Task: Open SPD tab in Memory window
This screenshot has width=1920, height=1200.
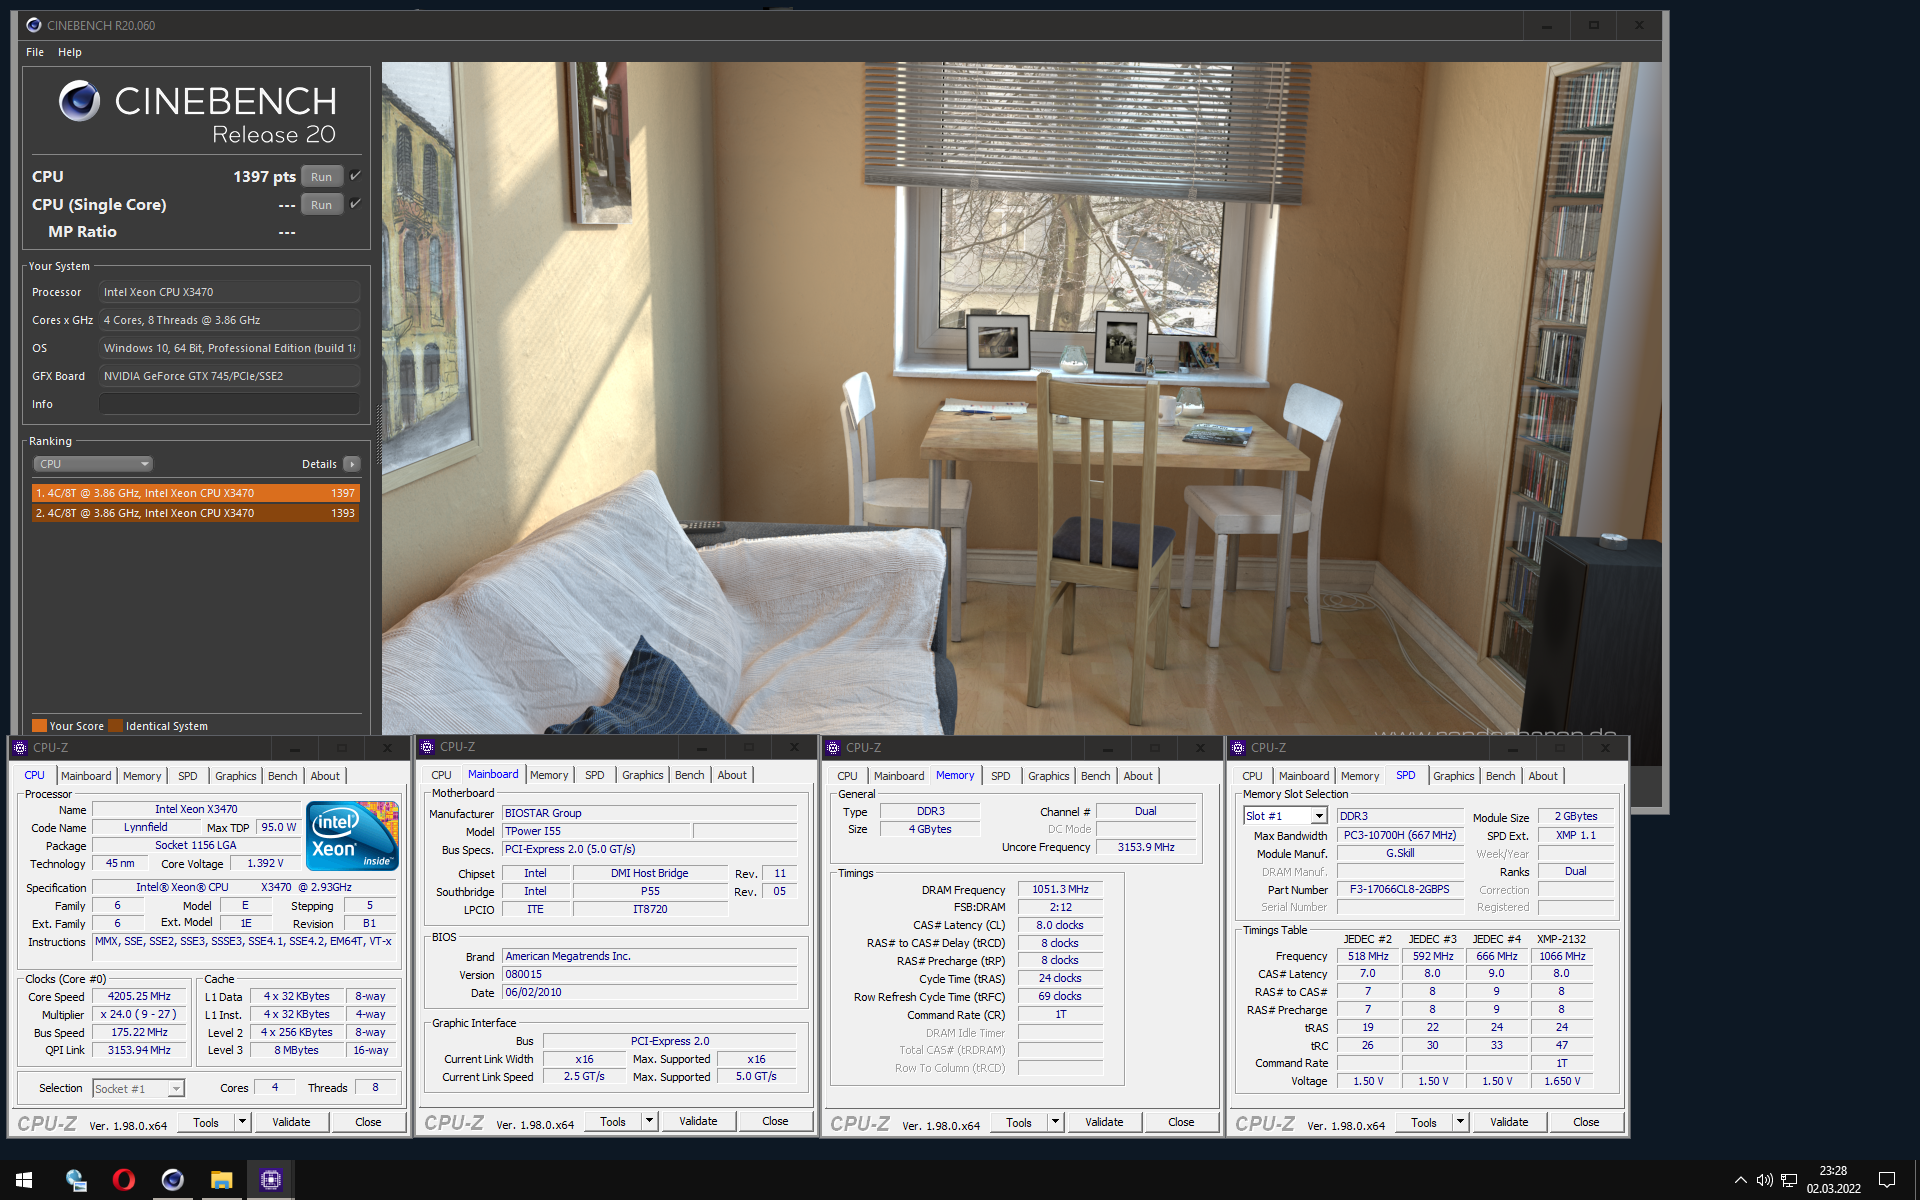Action: [x=1001, y=776]
